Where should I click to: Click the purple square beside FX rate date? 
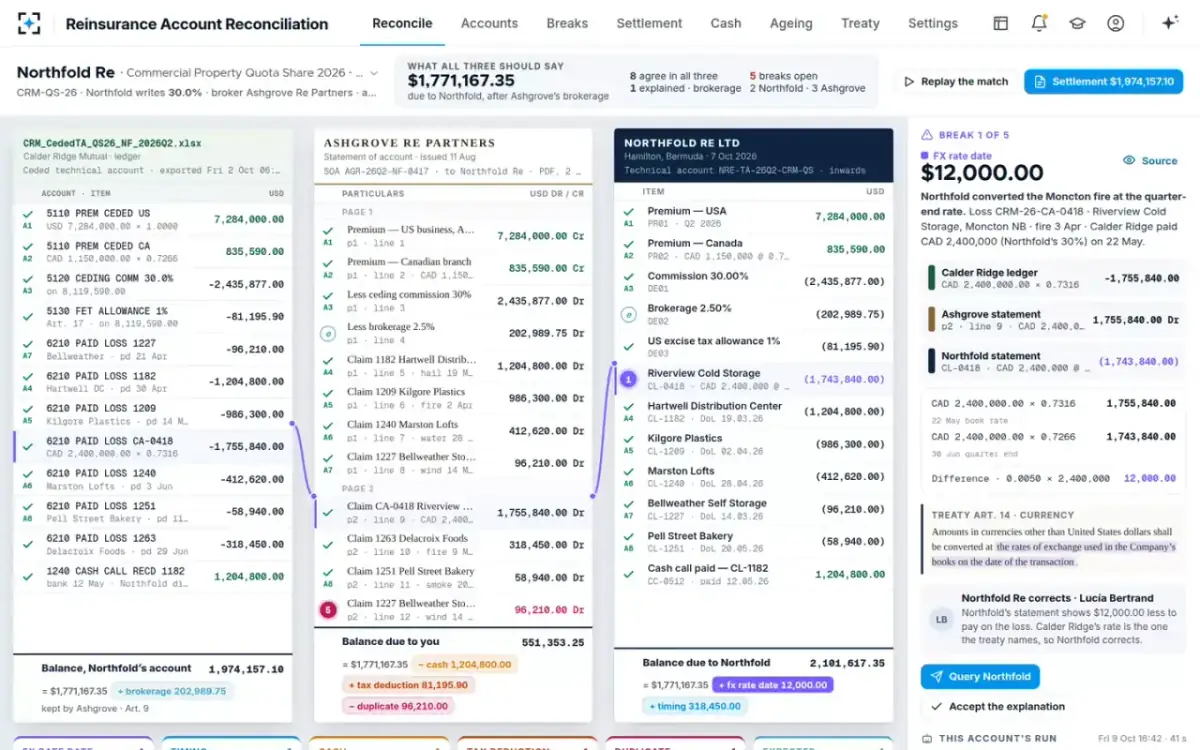(x=925, y=156)
